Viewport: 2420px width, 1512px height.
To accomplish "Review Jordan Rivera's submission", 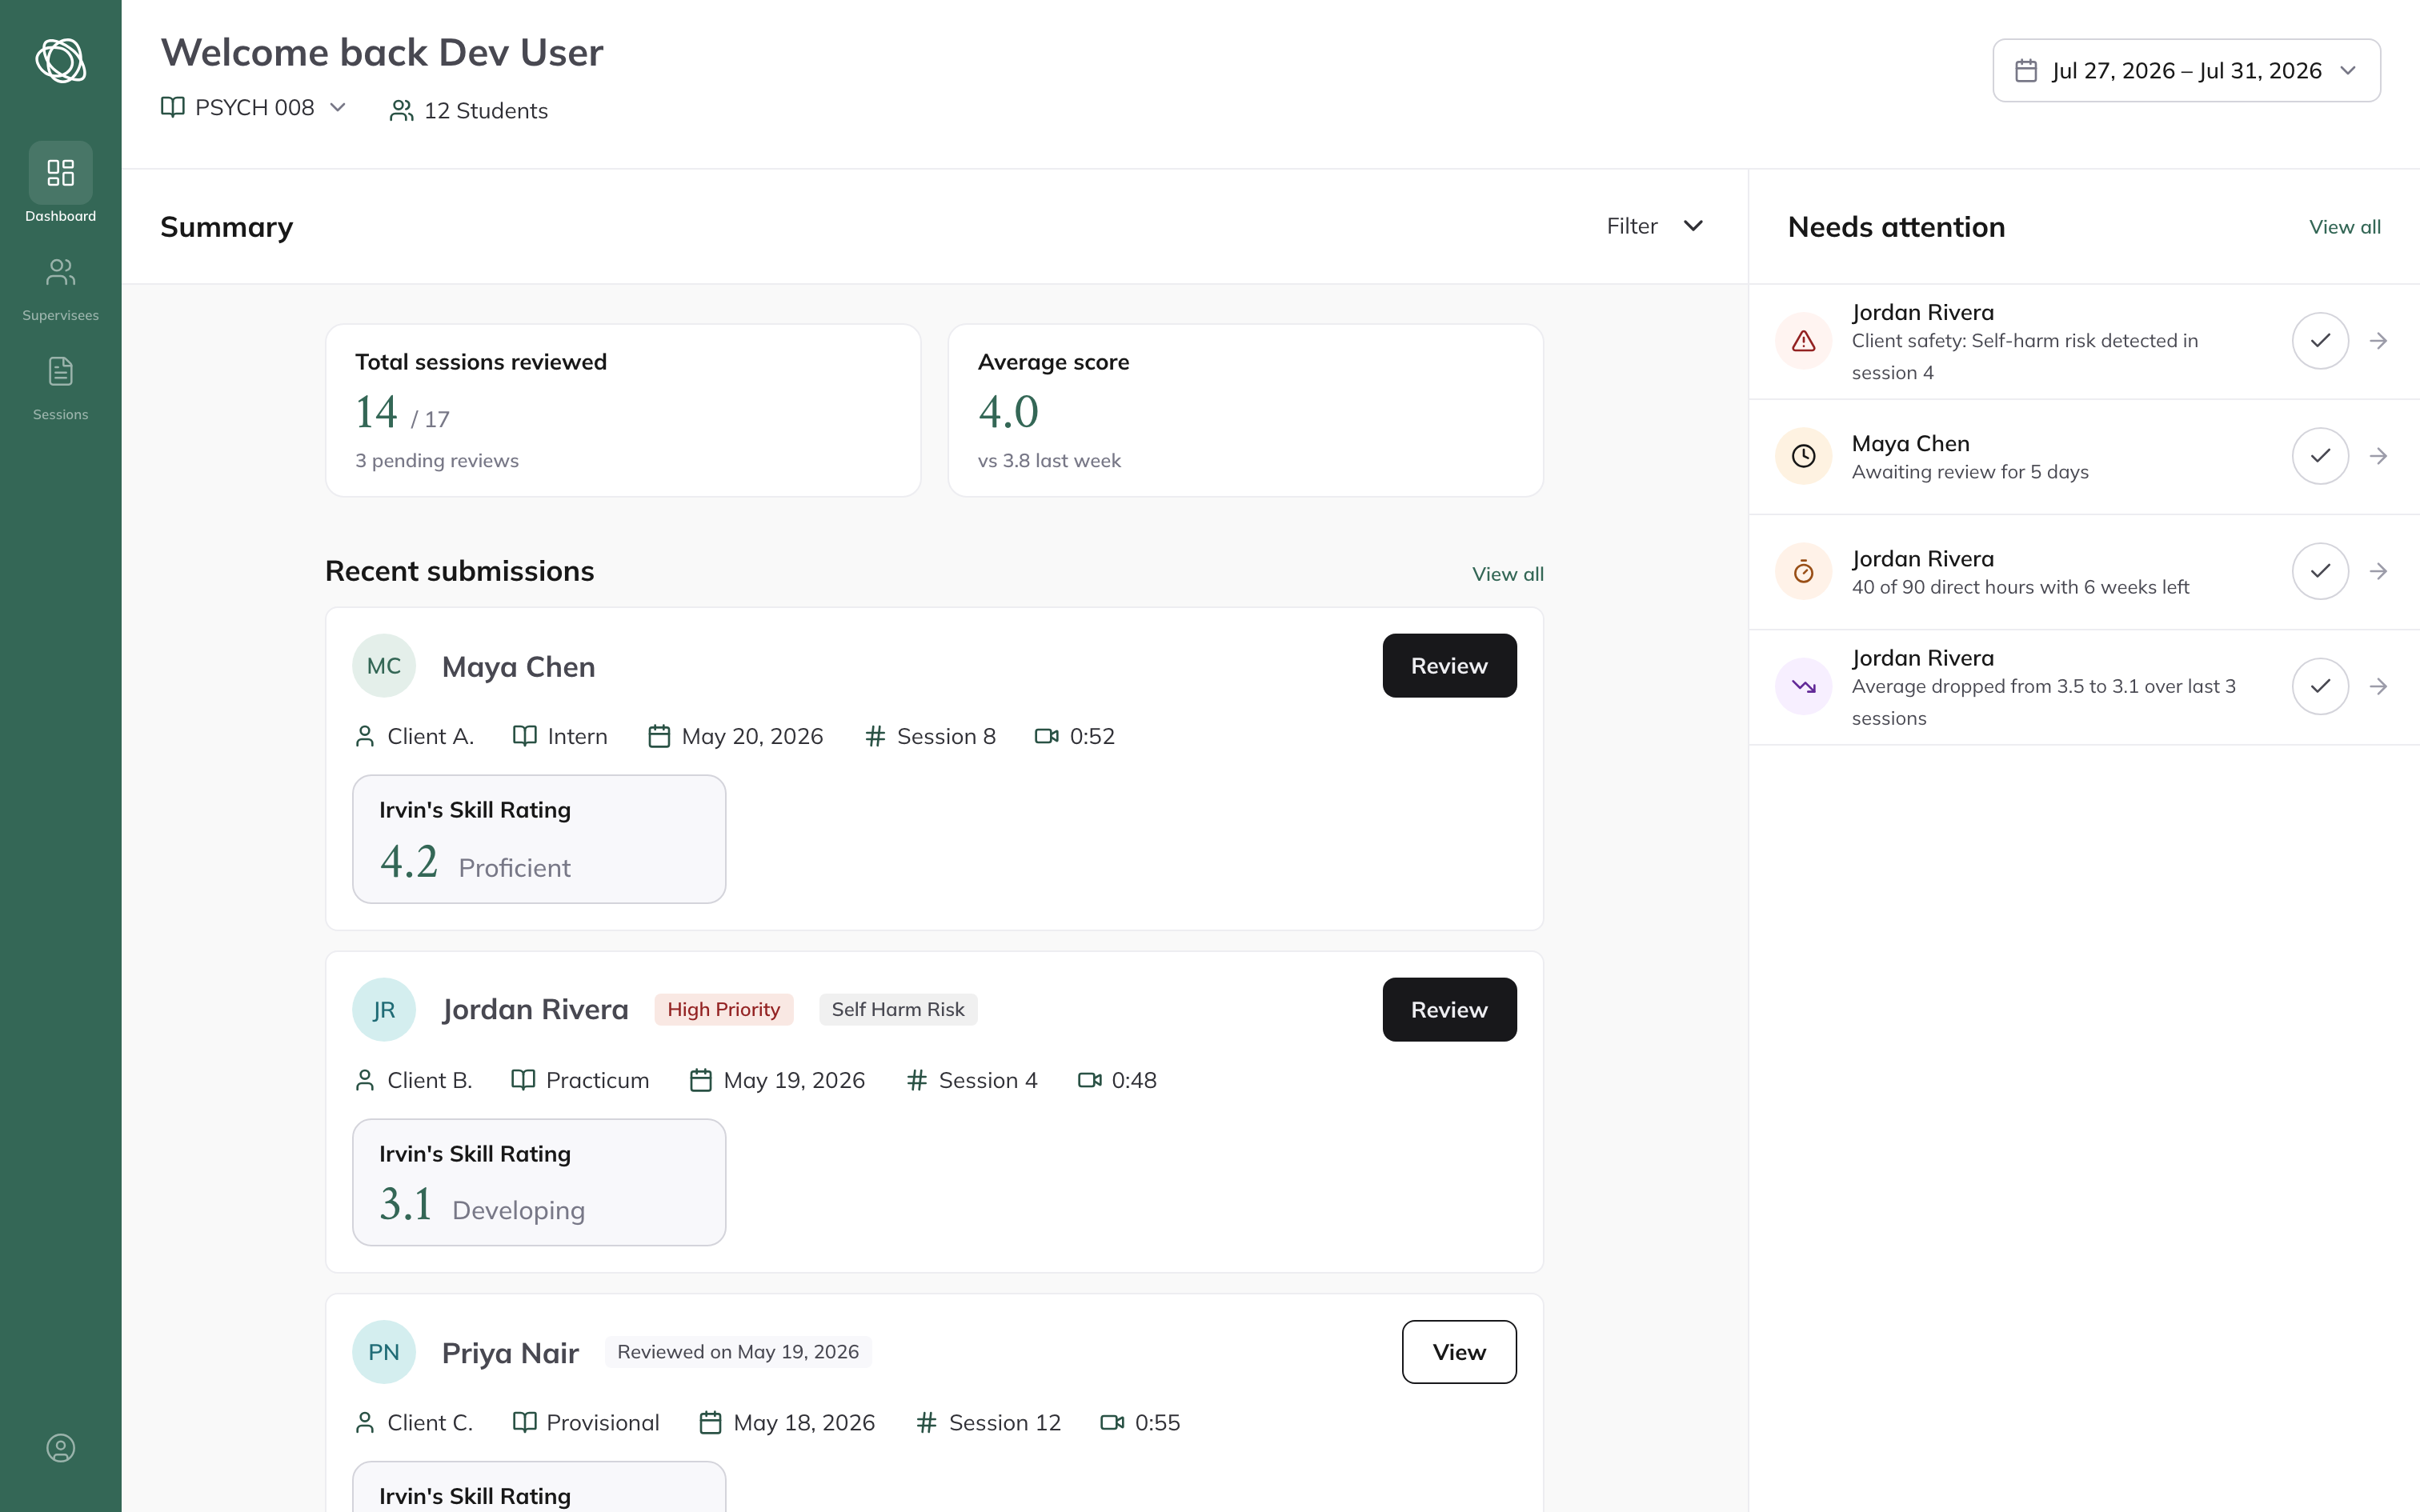I will [x=1449, y=1010].
